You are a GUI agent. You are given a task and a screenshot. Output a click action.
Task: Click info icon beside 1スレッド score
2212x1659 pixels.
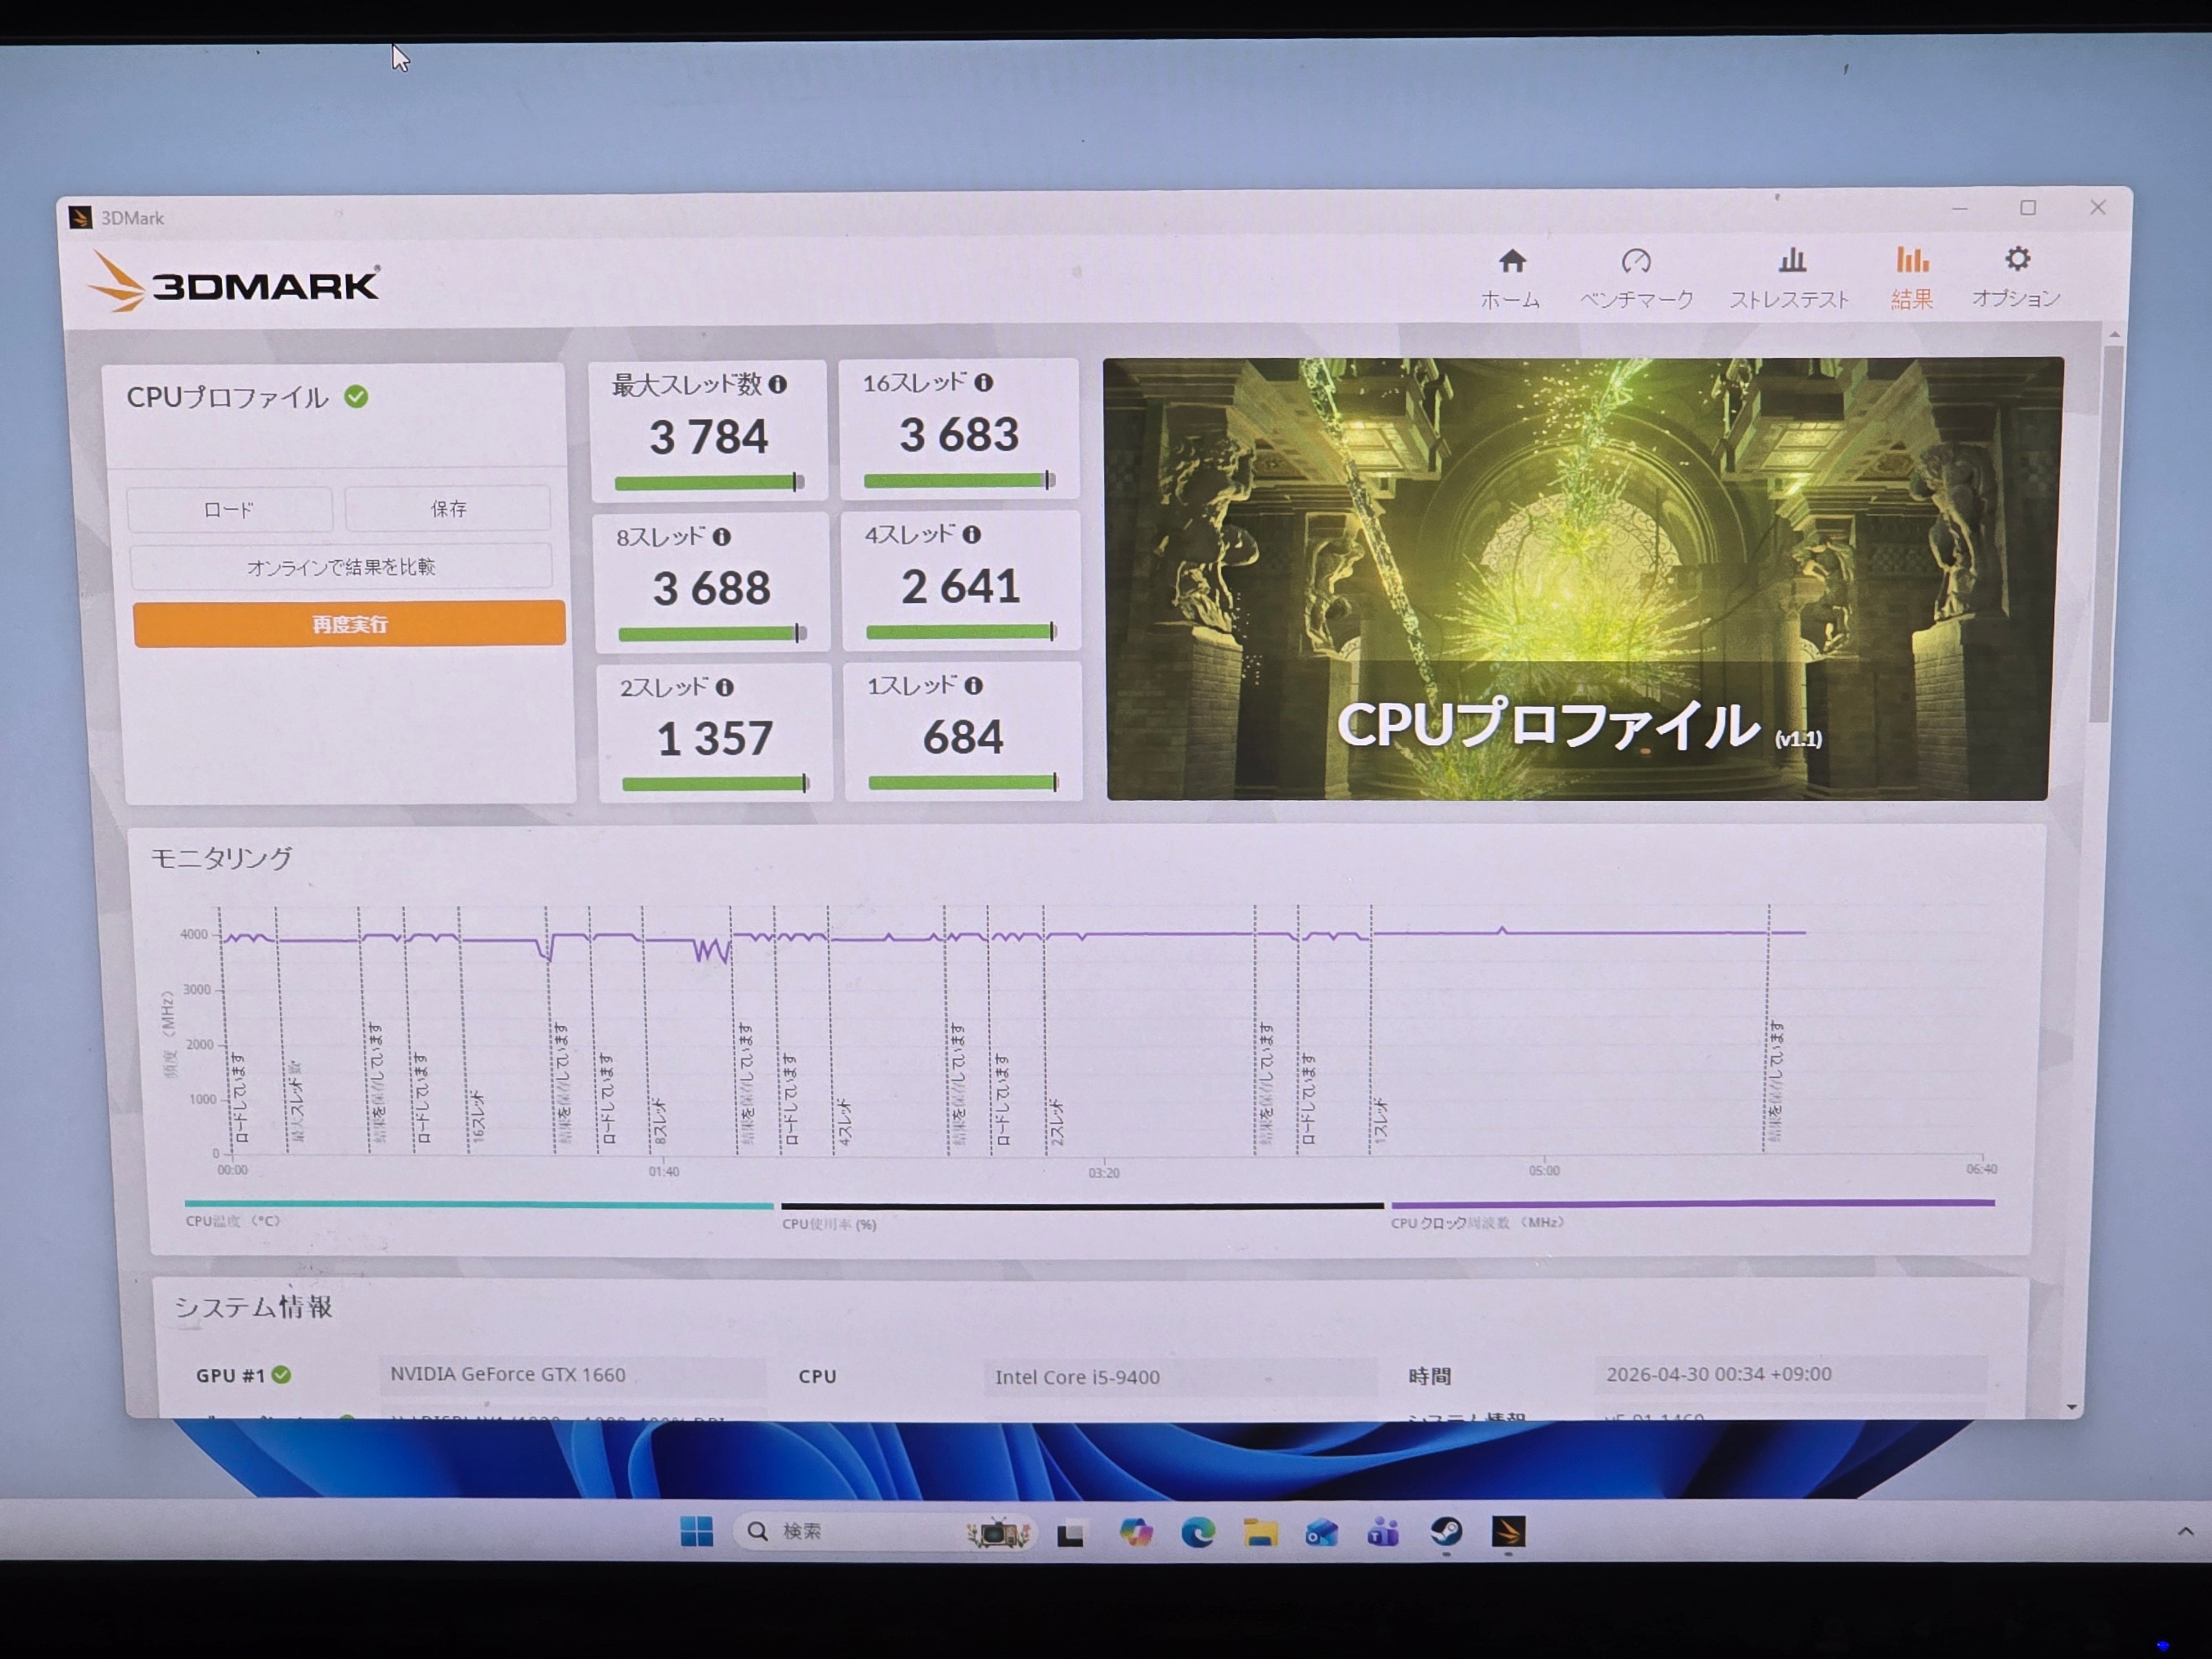point(973,686)
